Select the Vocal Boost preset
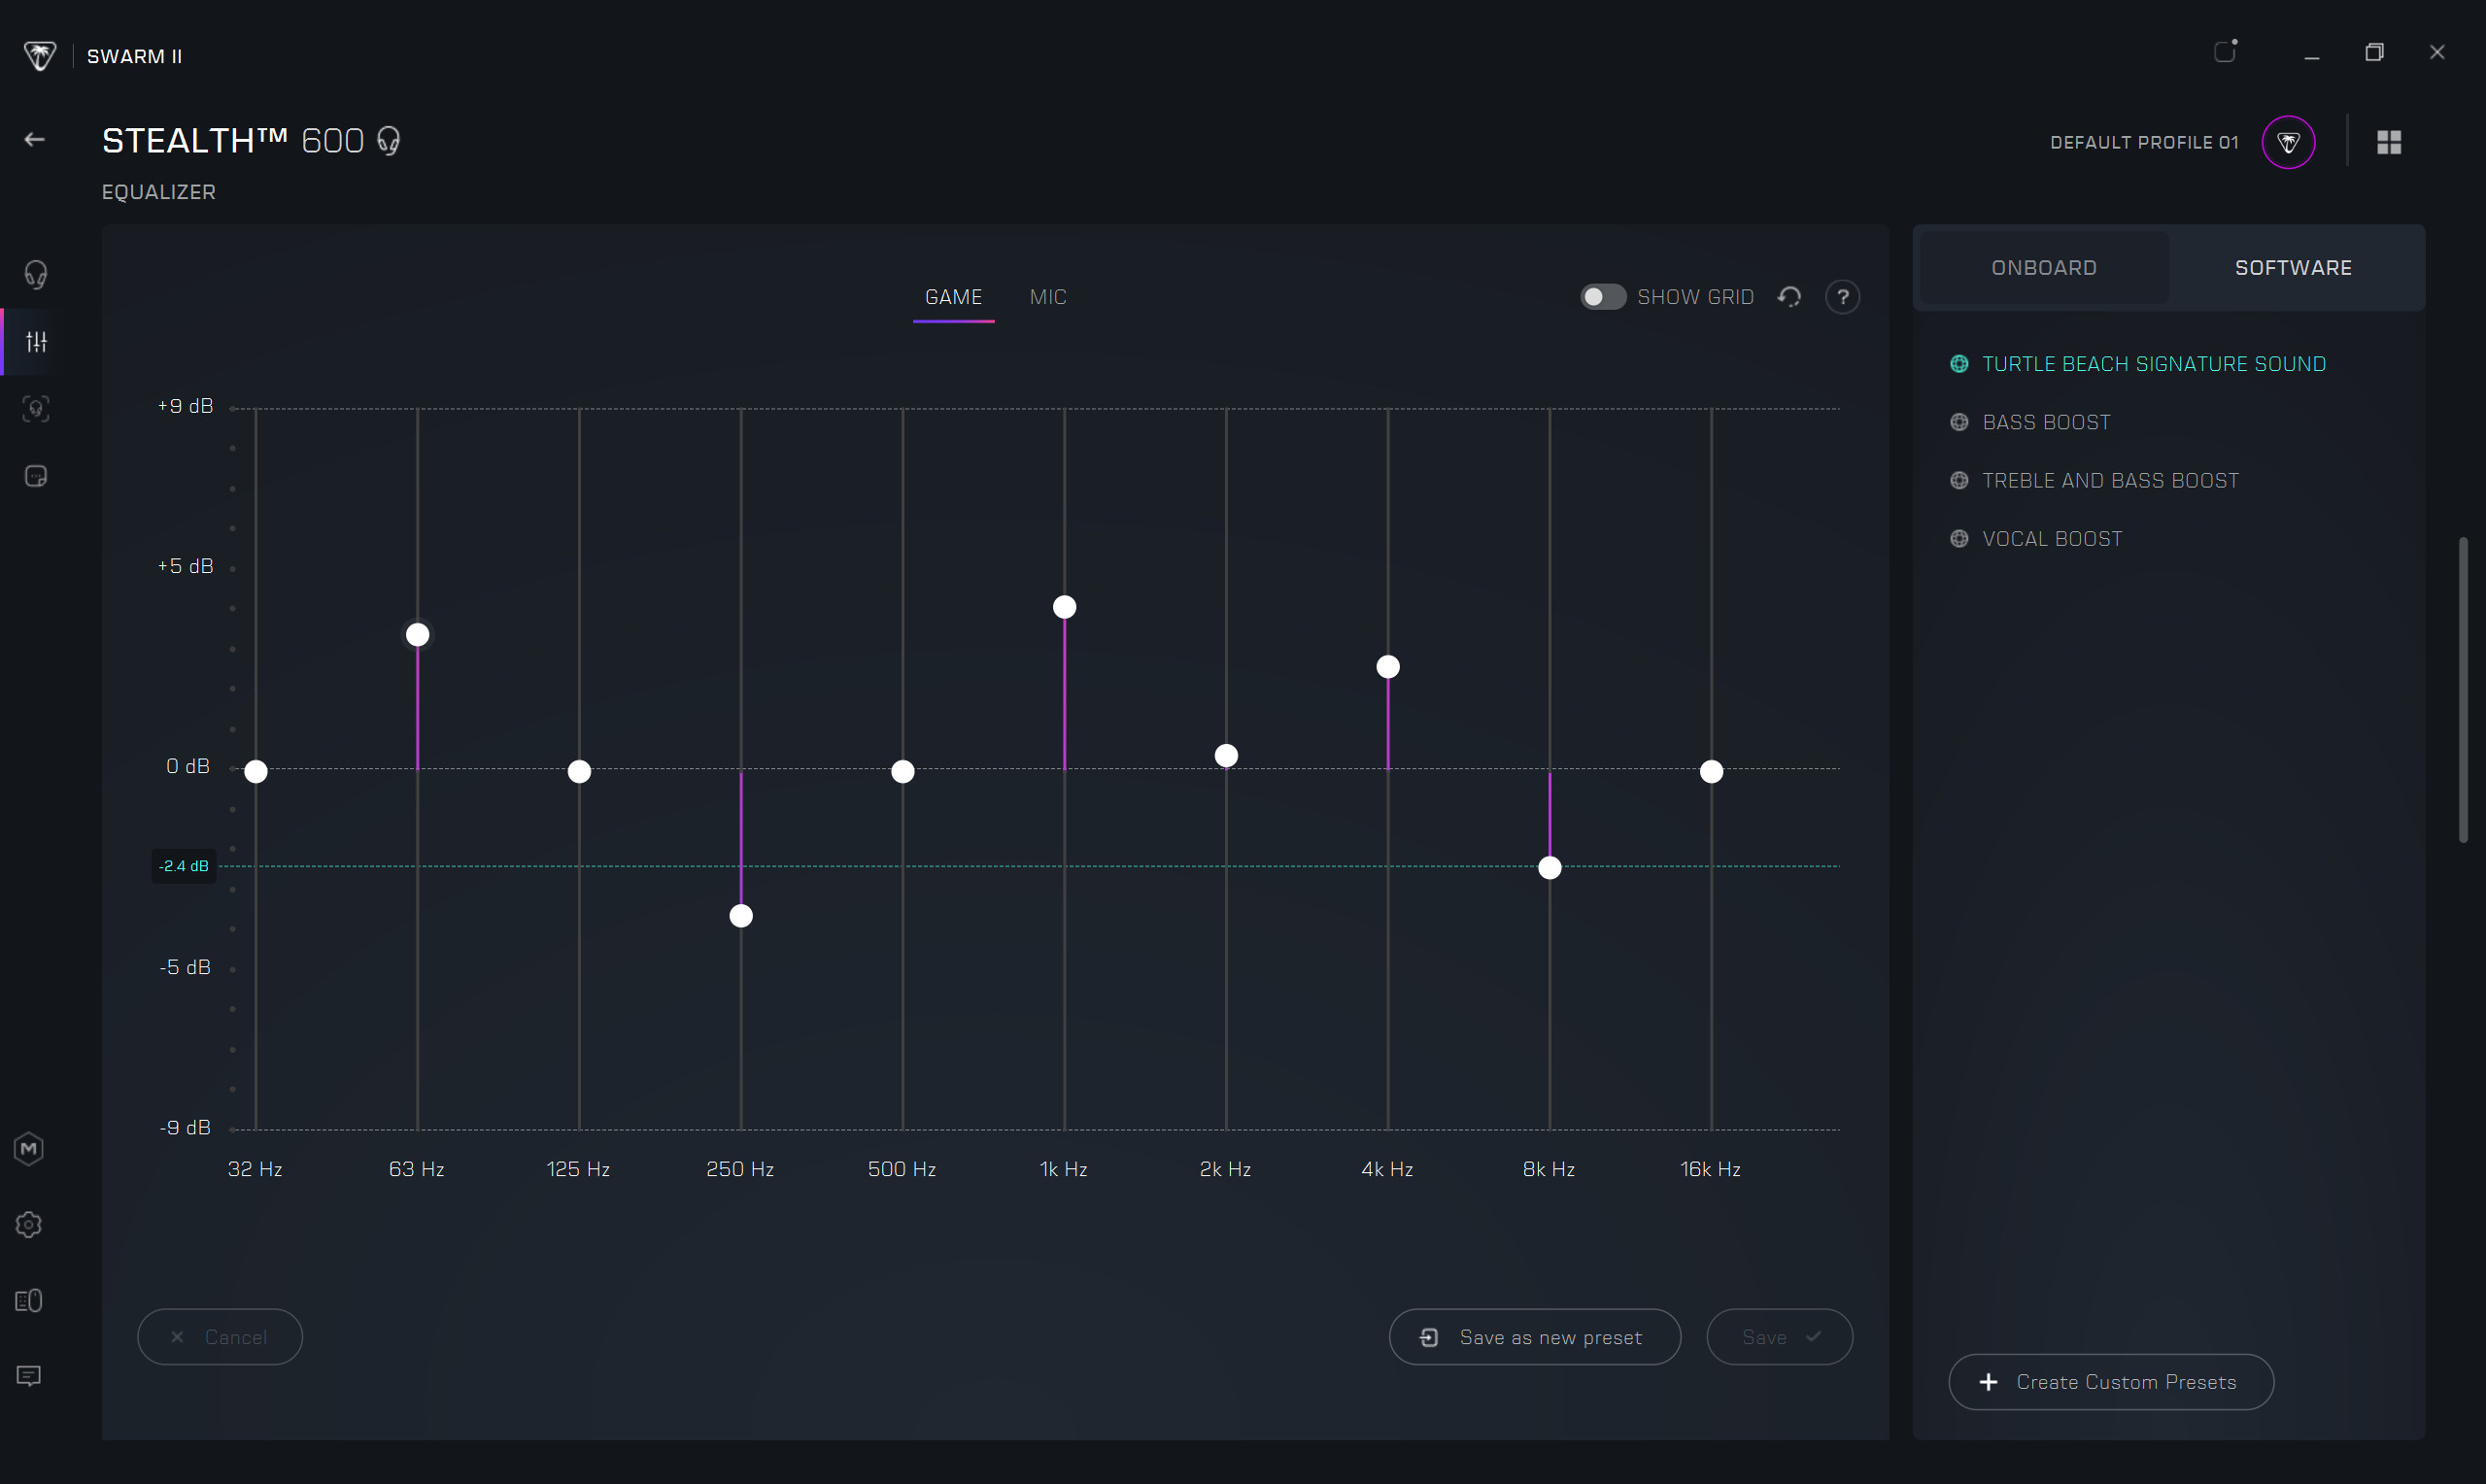Image resolution: width=2486 pixels, height=1484 pixels. [2052, 539]
